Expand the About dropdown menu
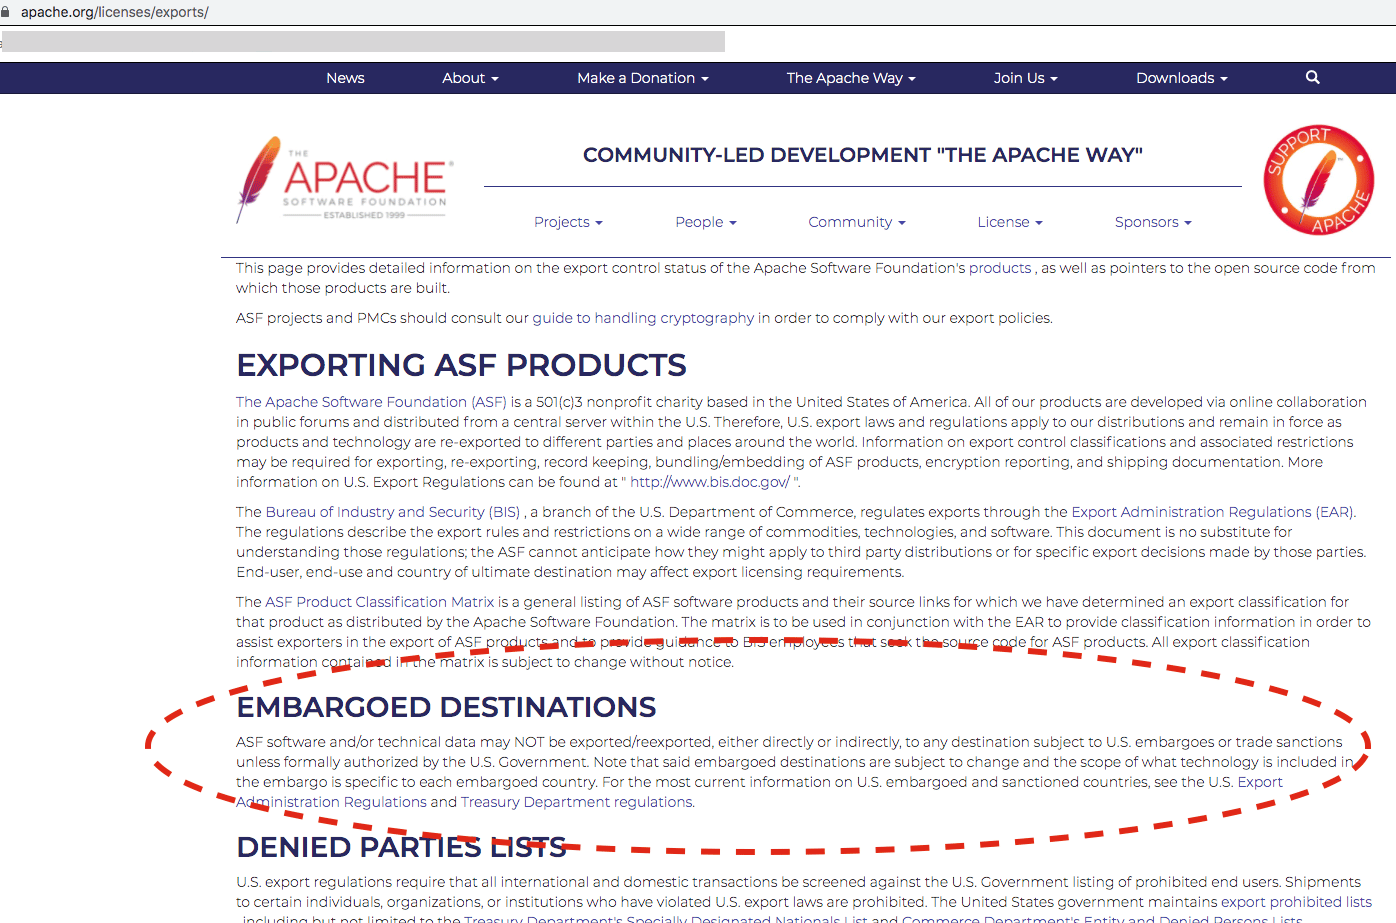This screenshot has height=923, width=1396. tap(470, 78)
